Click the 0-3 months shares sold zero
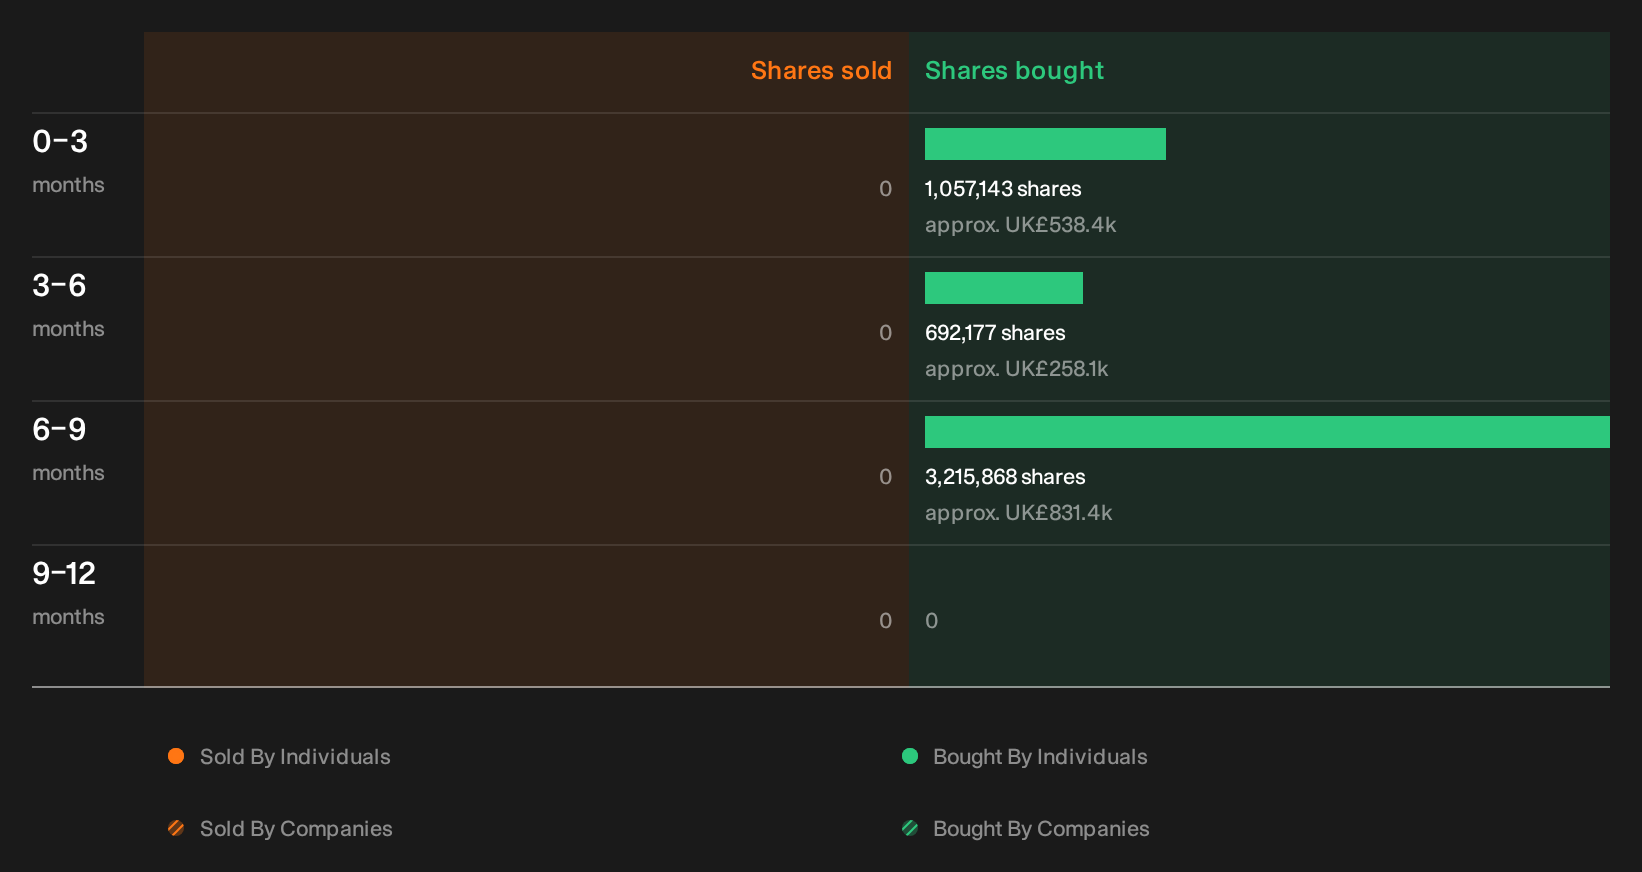 [x=885, y=189]
